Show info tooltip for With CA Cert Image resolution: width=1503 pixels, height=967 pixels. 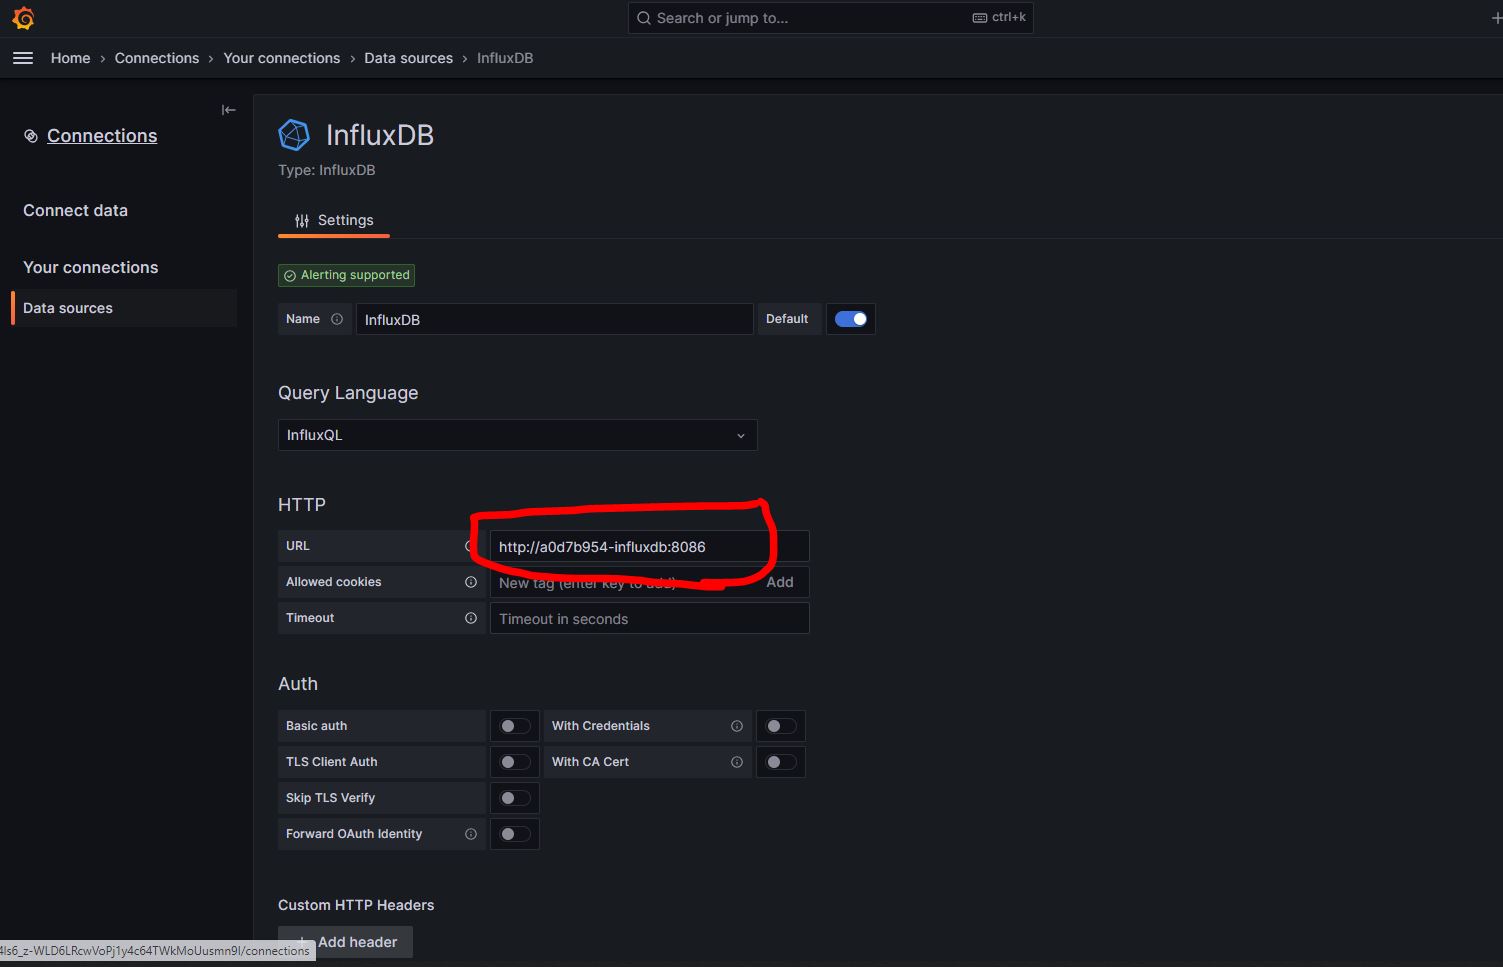[x=737, y=762]
